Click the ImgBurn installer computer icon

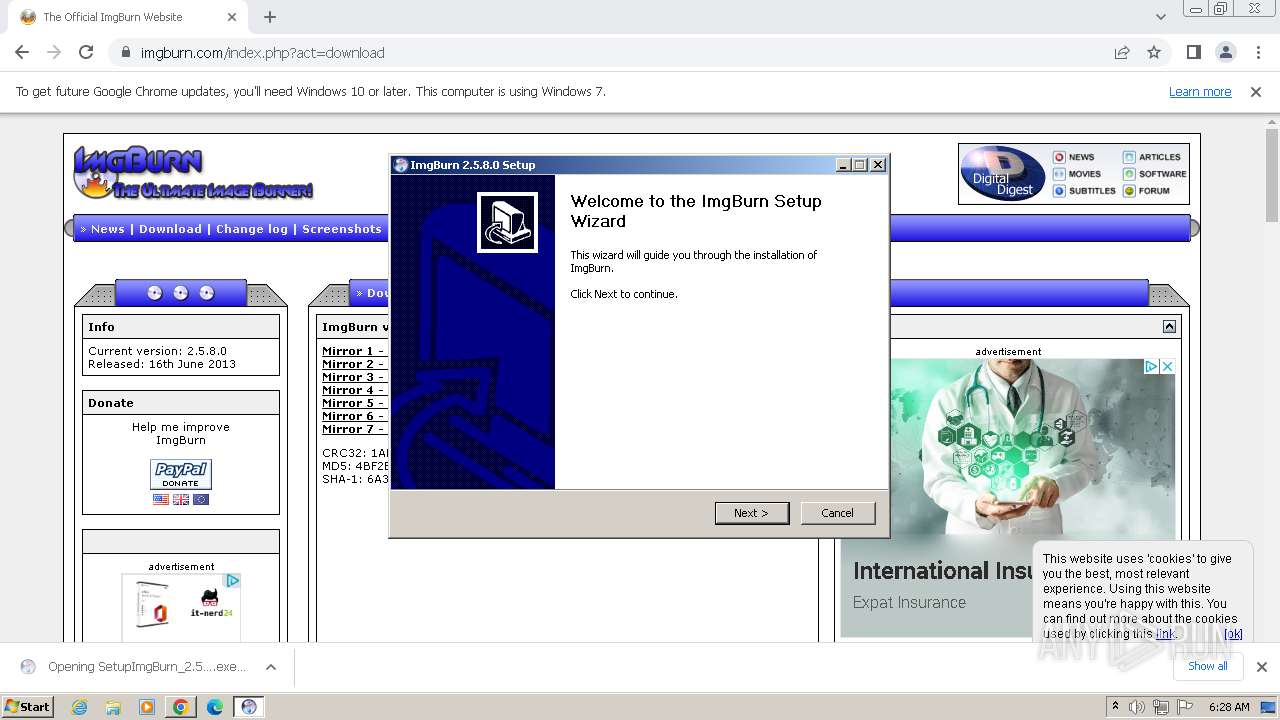pyautogui.click(x=507, y=222)
